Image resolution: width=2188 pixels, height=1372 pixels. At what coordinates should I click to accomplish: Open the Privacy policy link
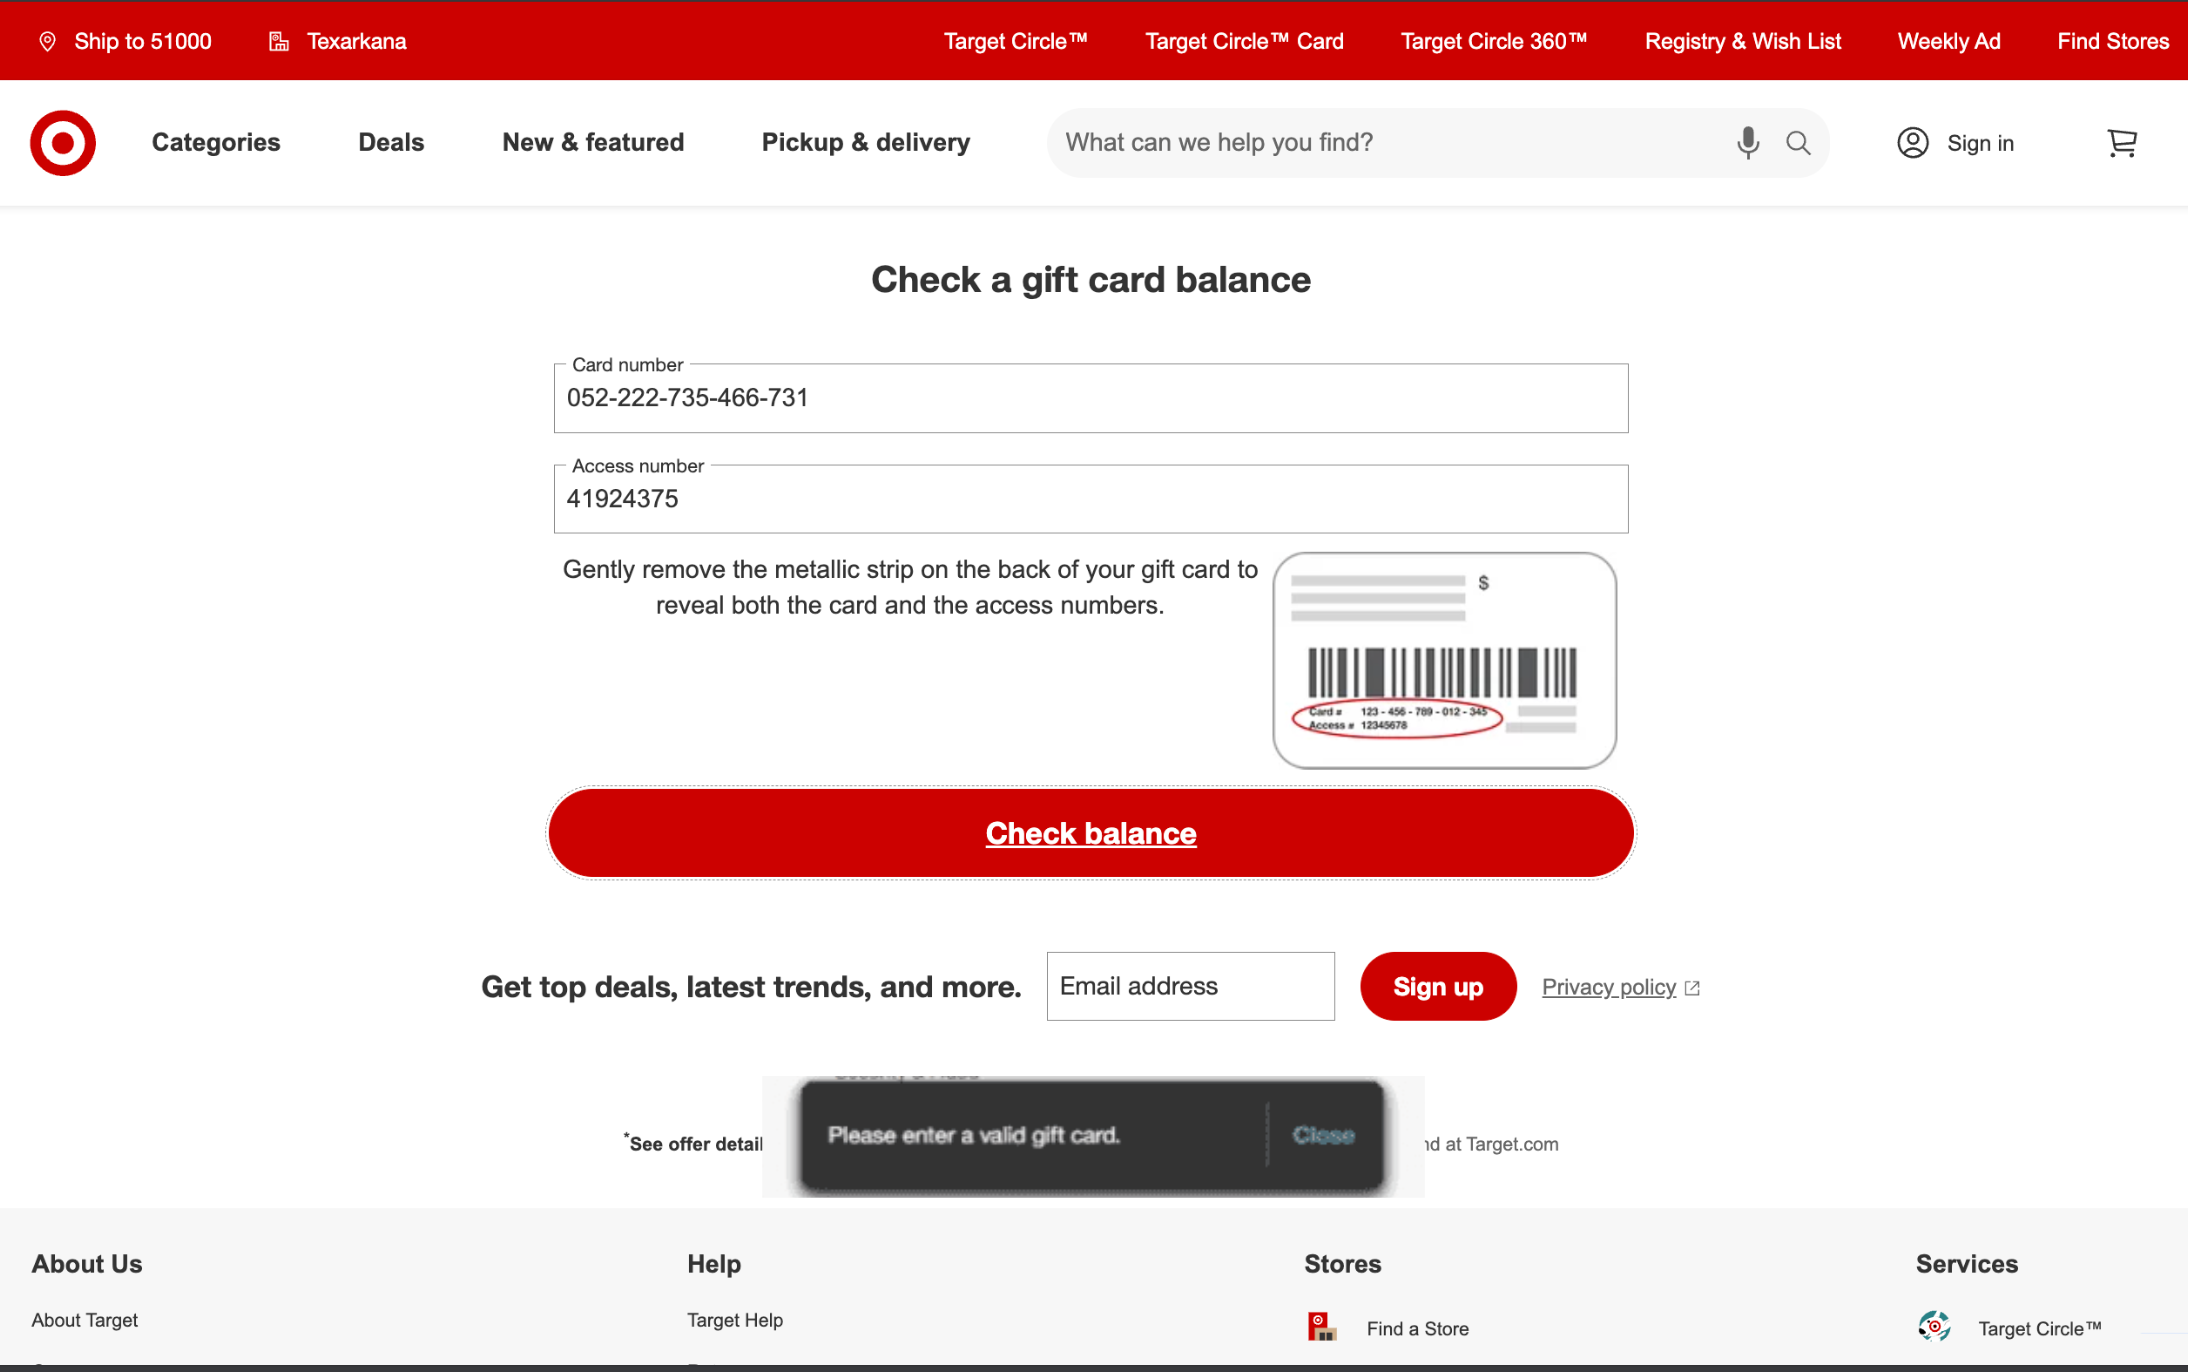point(1608,987)
